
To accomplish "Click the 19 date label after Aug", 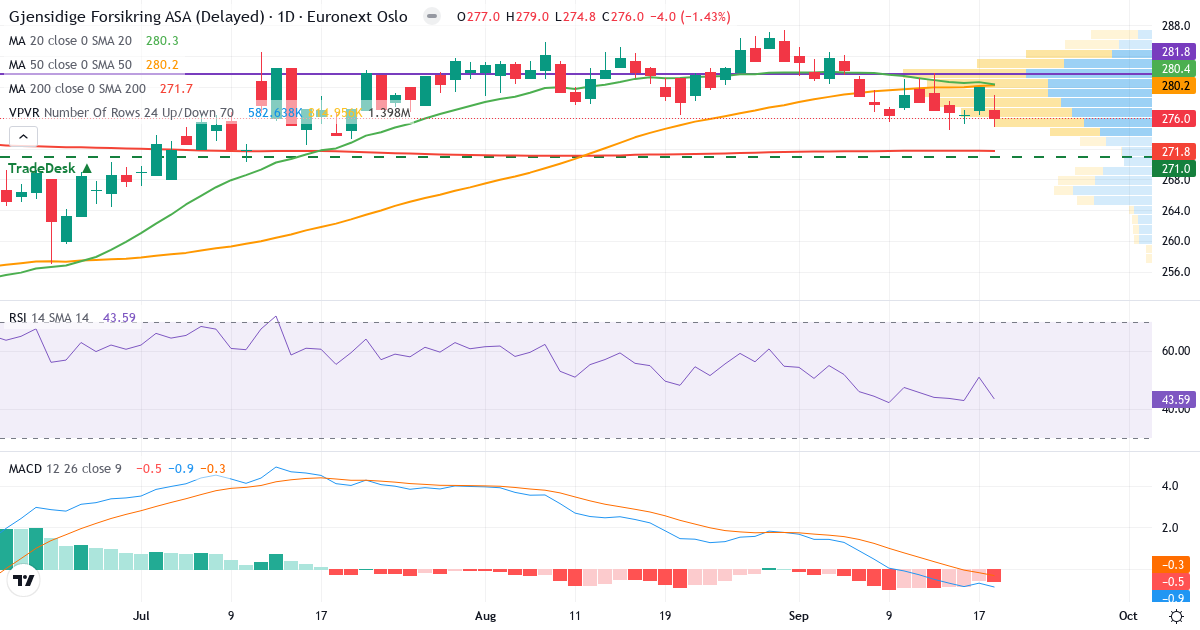I will pos(665,617).
